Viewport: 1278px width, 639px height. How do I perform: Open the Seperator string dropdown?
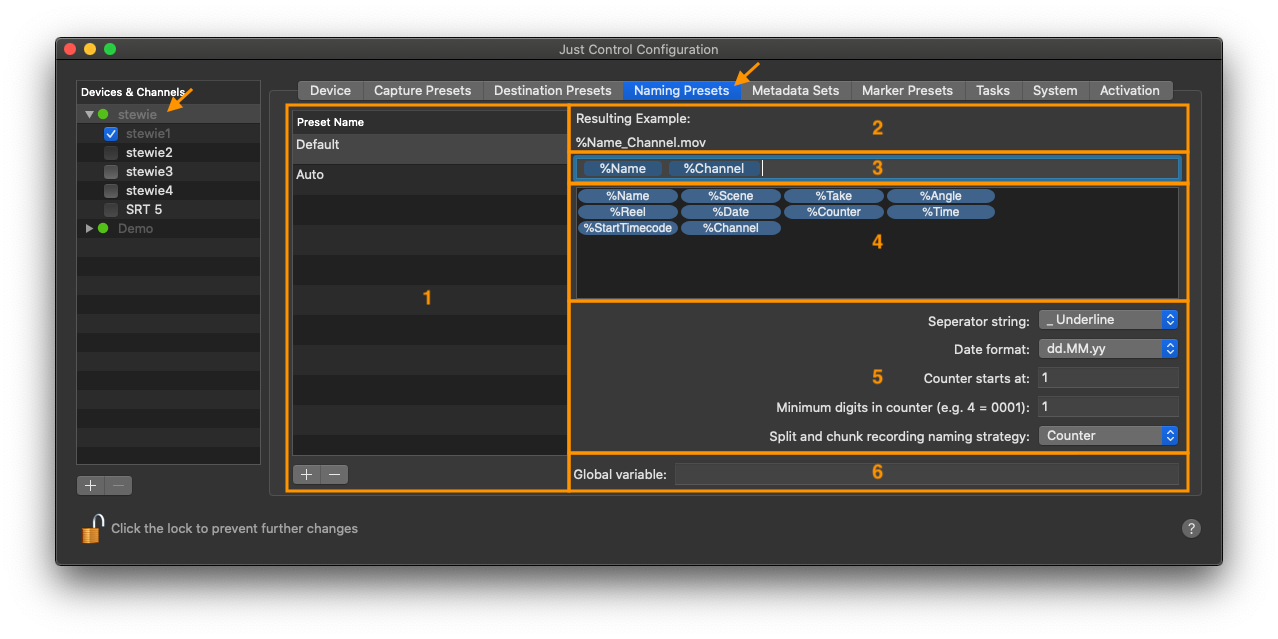pos(1108,319)
